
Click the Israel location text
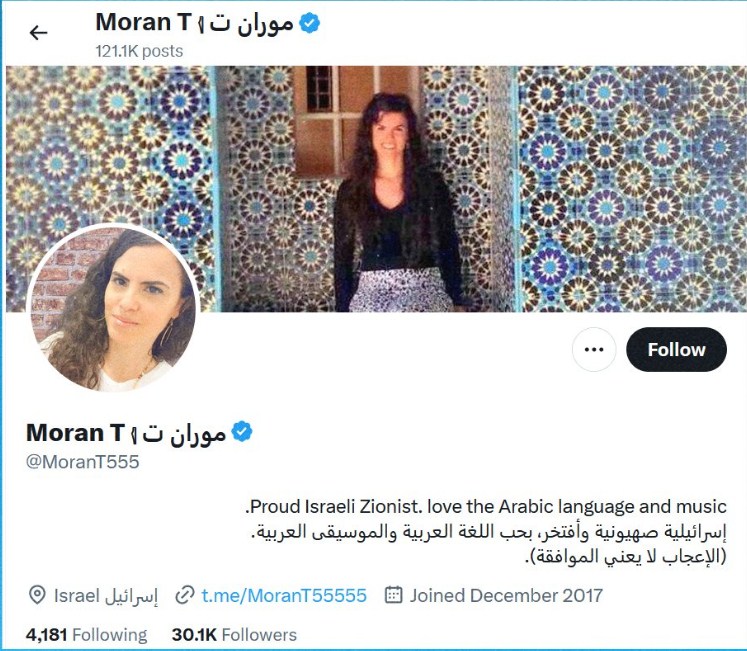click(106, 596)
